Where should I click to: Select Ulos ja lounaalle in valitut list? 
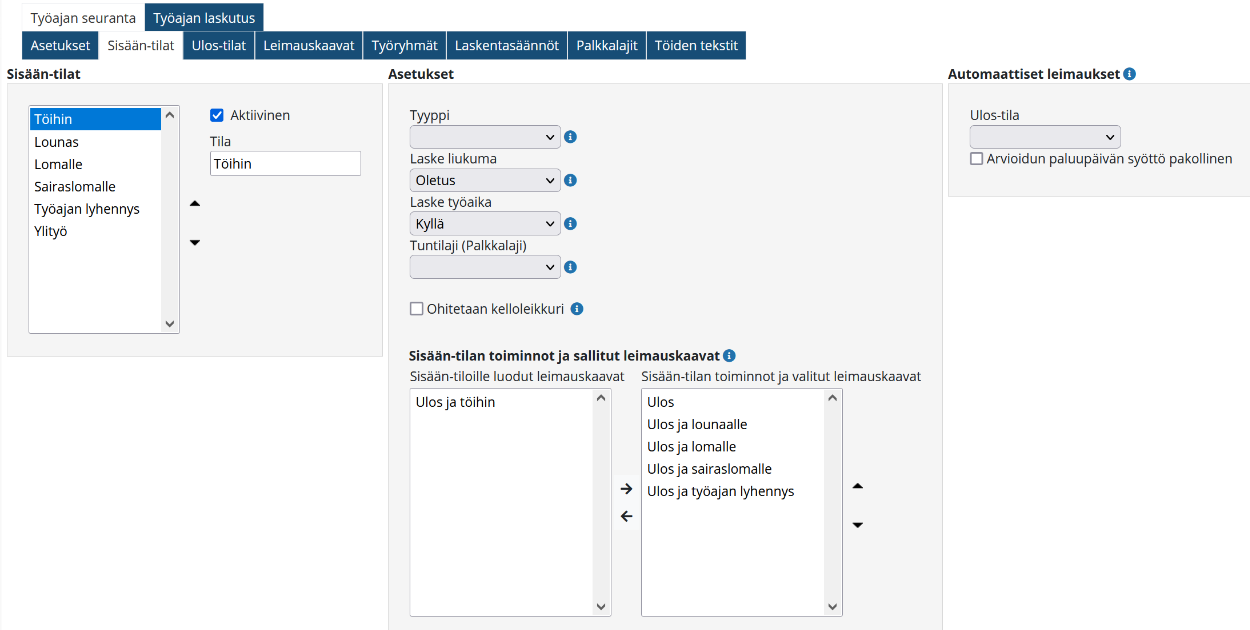pos(697,425)
